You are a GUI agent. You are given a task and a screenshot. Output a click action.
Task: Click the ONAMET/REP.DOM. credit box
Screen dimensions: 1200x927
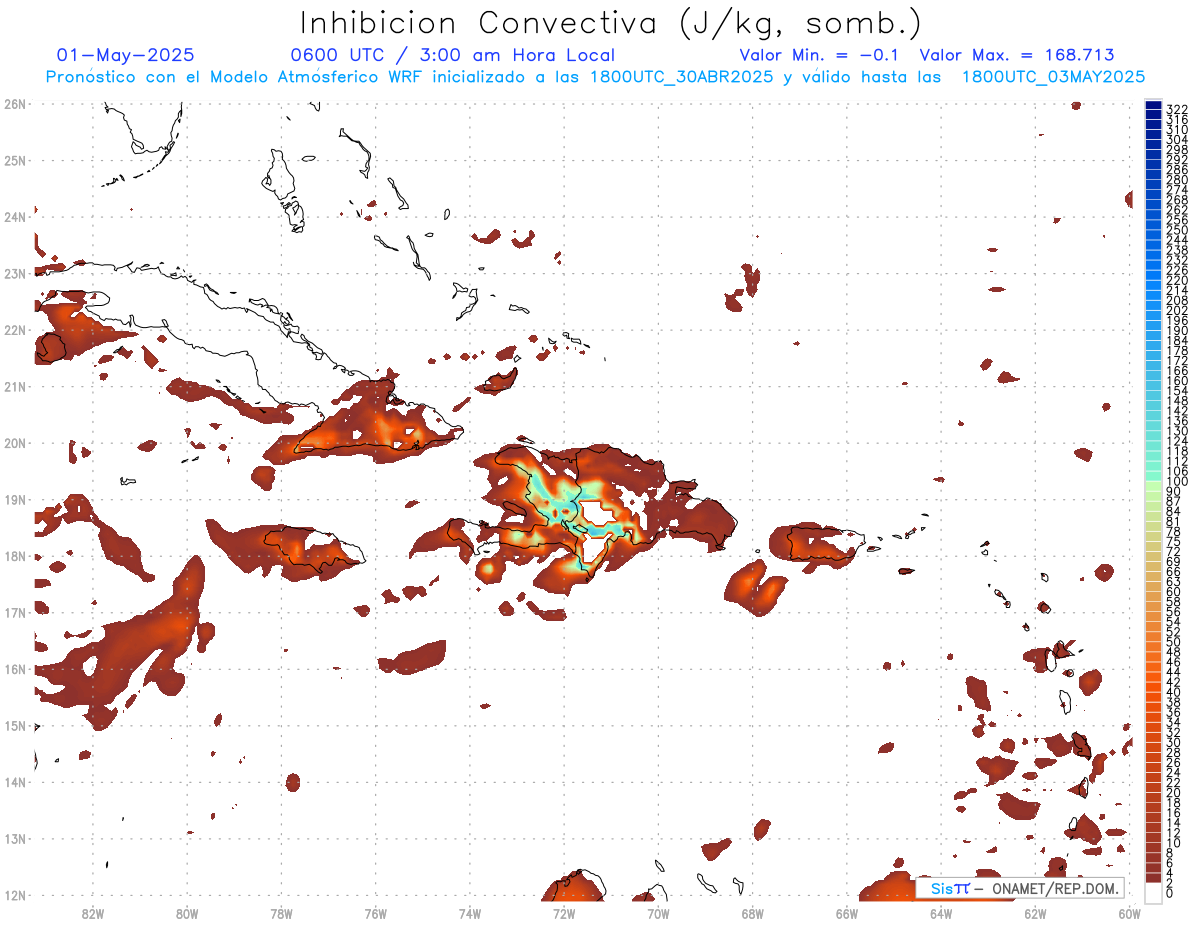pyautogui.click(x=1020, y=888)
